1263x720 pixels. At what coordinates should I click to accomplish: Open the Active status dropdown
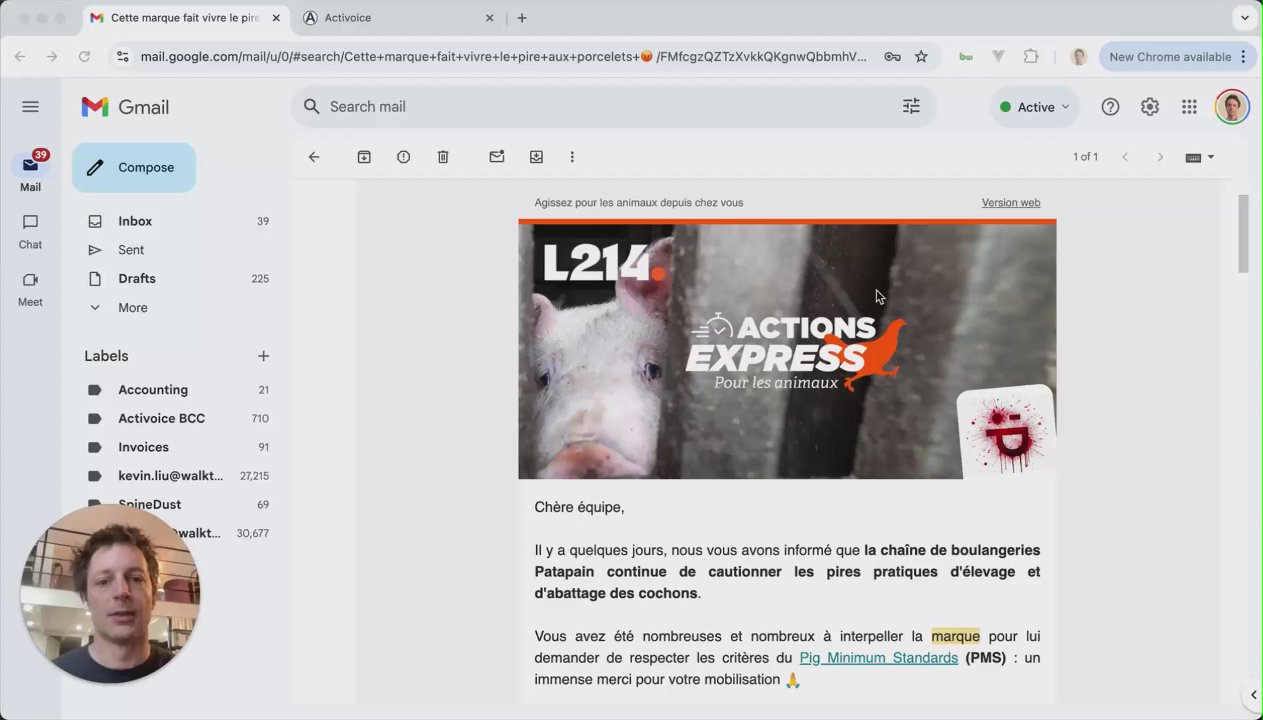pyautogui.click(x=1035, y=107)
